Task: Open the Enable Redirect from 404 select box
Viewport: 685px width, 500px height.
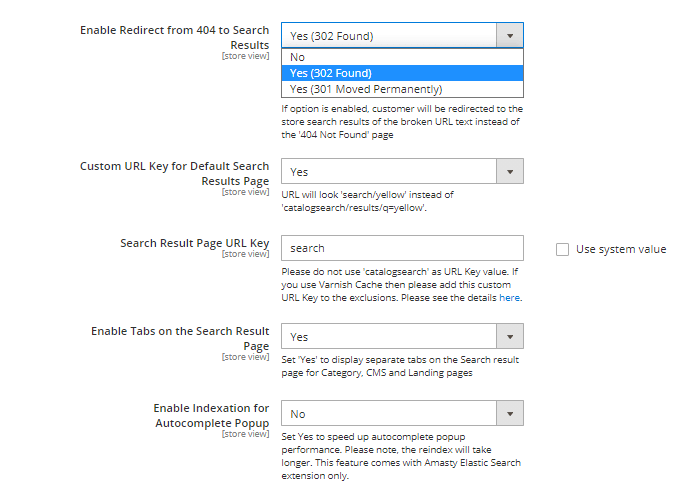Action: pyautogui.click(x=389, y=36)
